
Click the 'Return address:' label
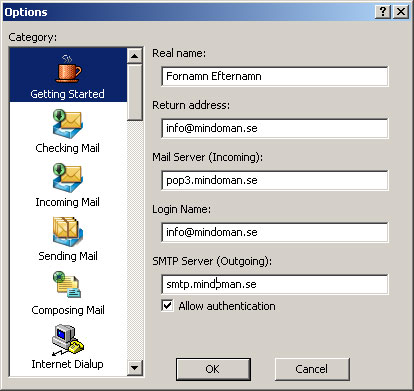pyautogui.click(x=191, y=105)
